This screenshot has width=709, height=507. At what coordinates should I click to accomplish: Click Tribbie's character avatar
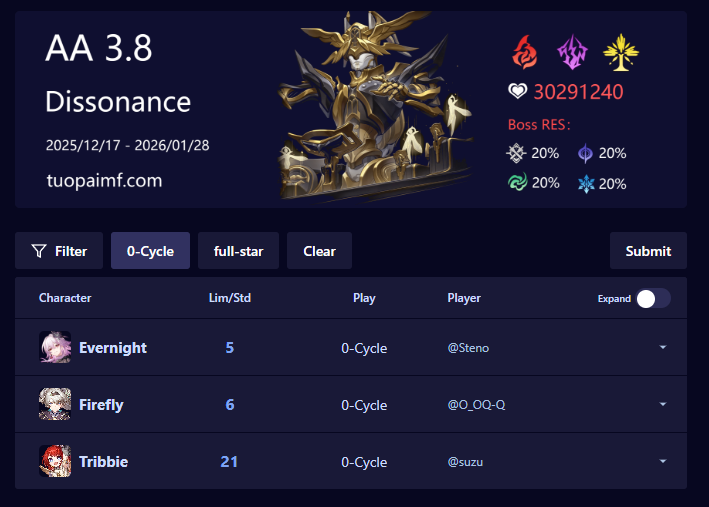tap(55, 461)
